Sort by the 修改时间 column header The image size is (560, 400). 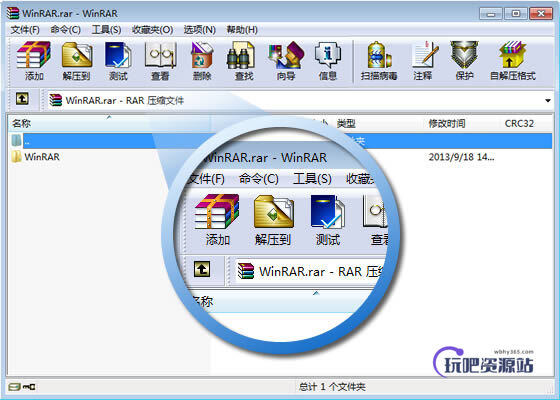(x=447, y=124)
